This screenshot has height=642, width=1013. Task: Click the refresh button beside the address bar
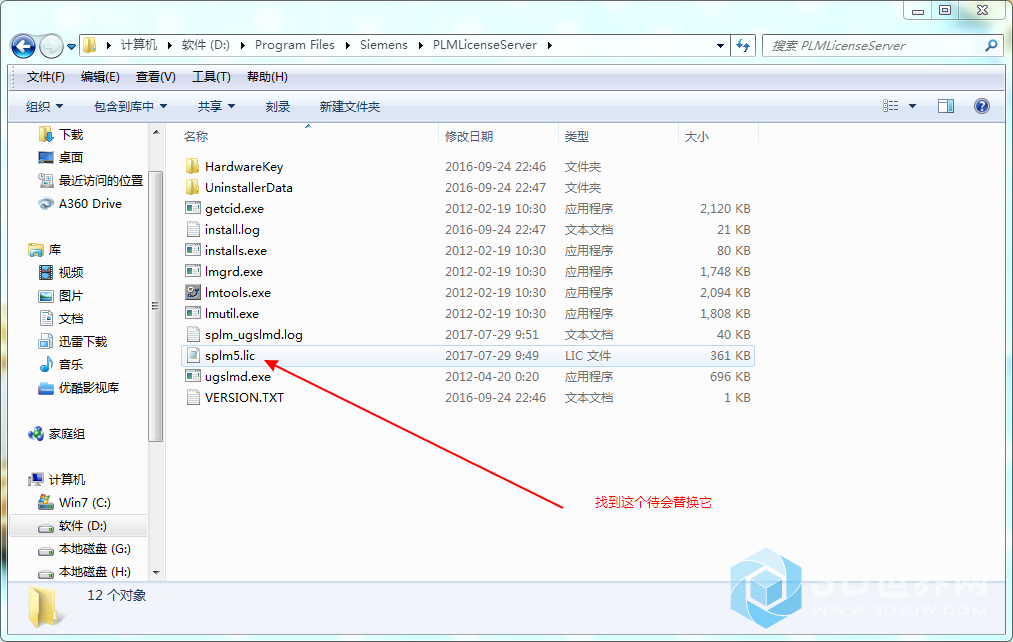(743, 45)
